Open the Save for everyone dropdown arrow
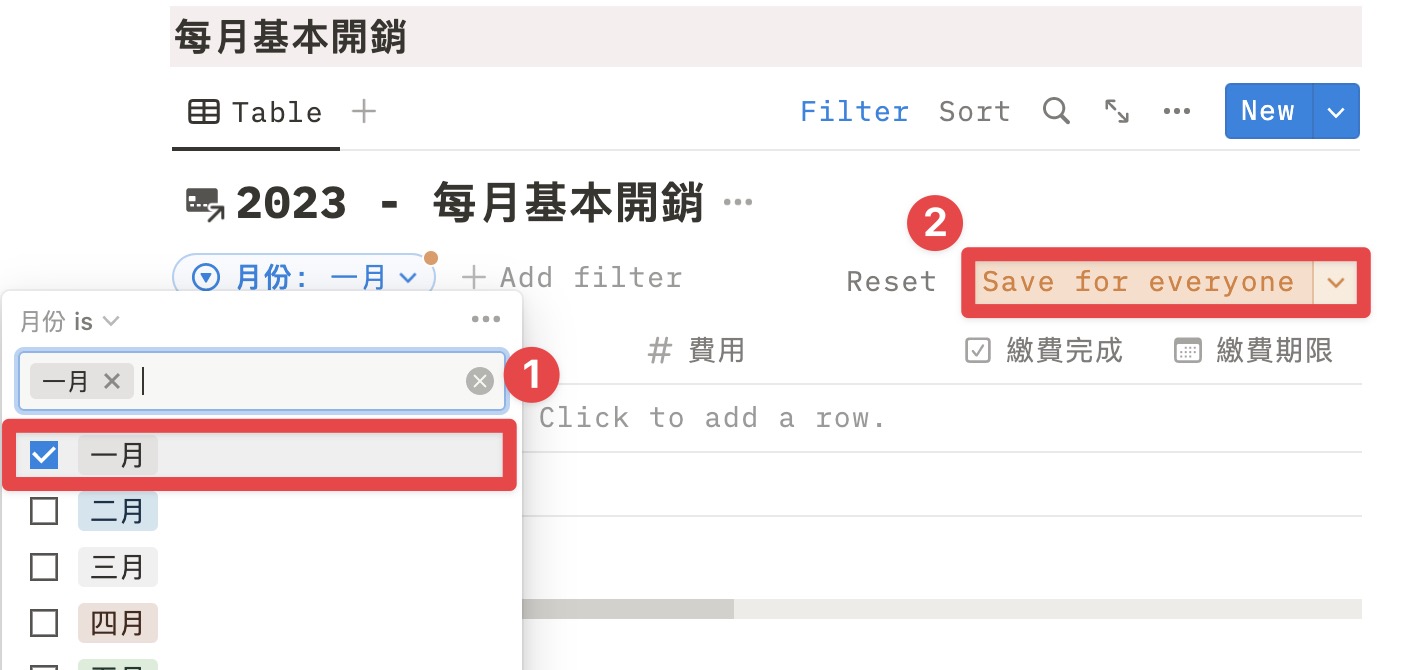 [1336, 283]
